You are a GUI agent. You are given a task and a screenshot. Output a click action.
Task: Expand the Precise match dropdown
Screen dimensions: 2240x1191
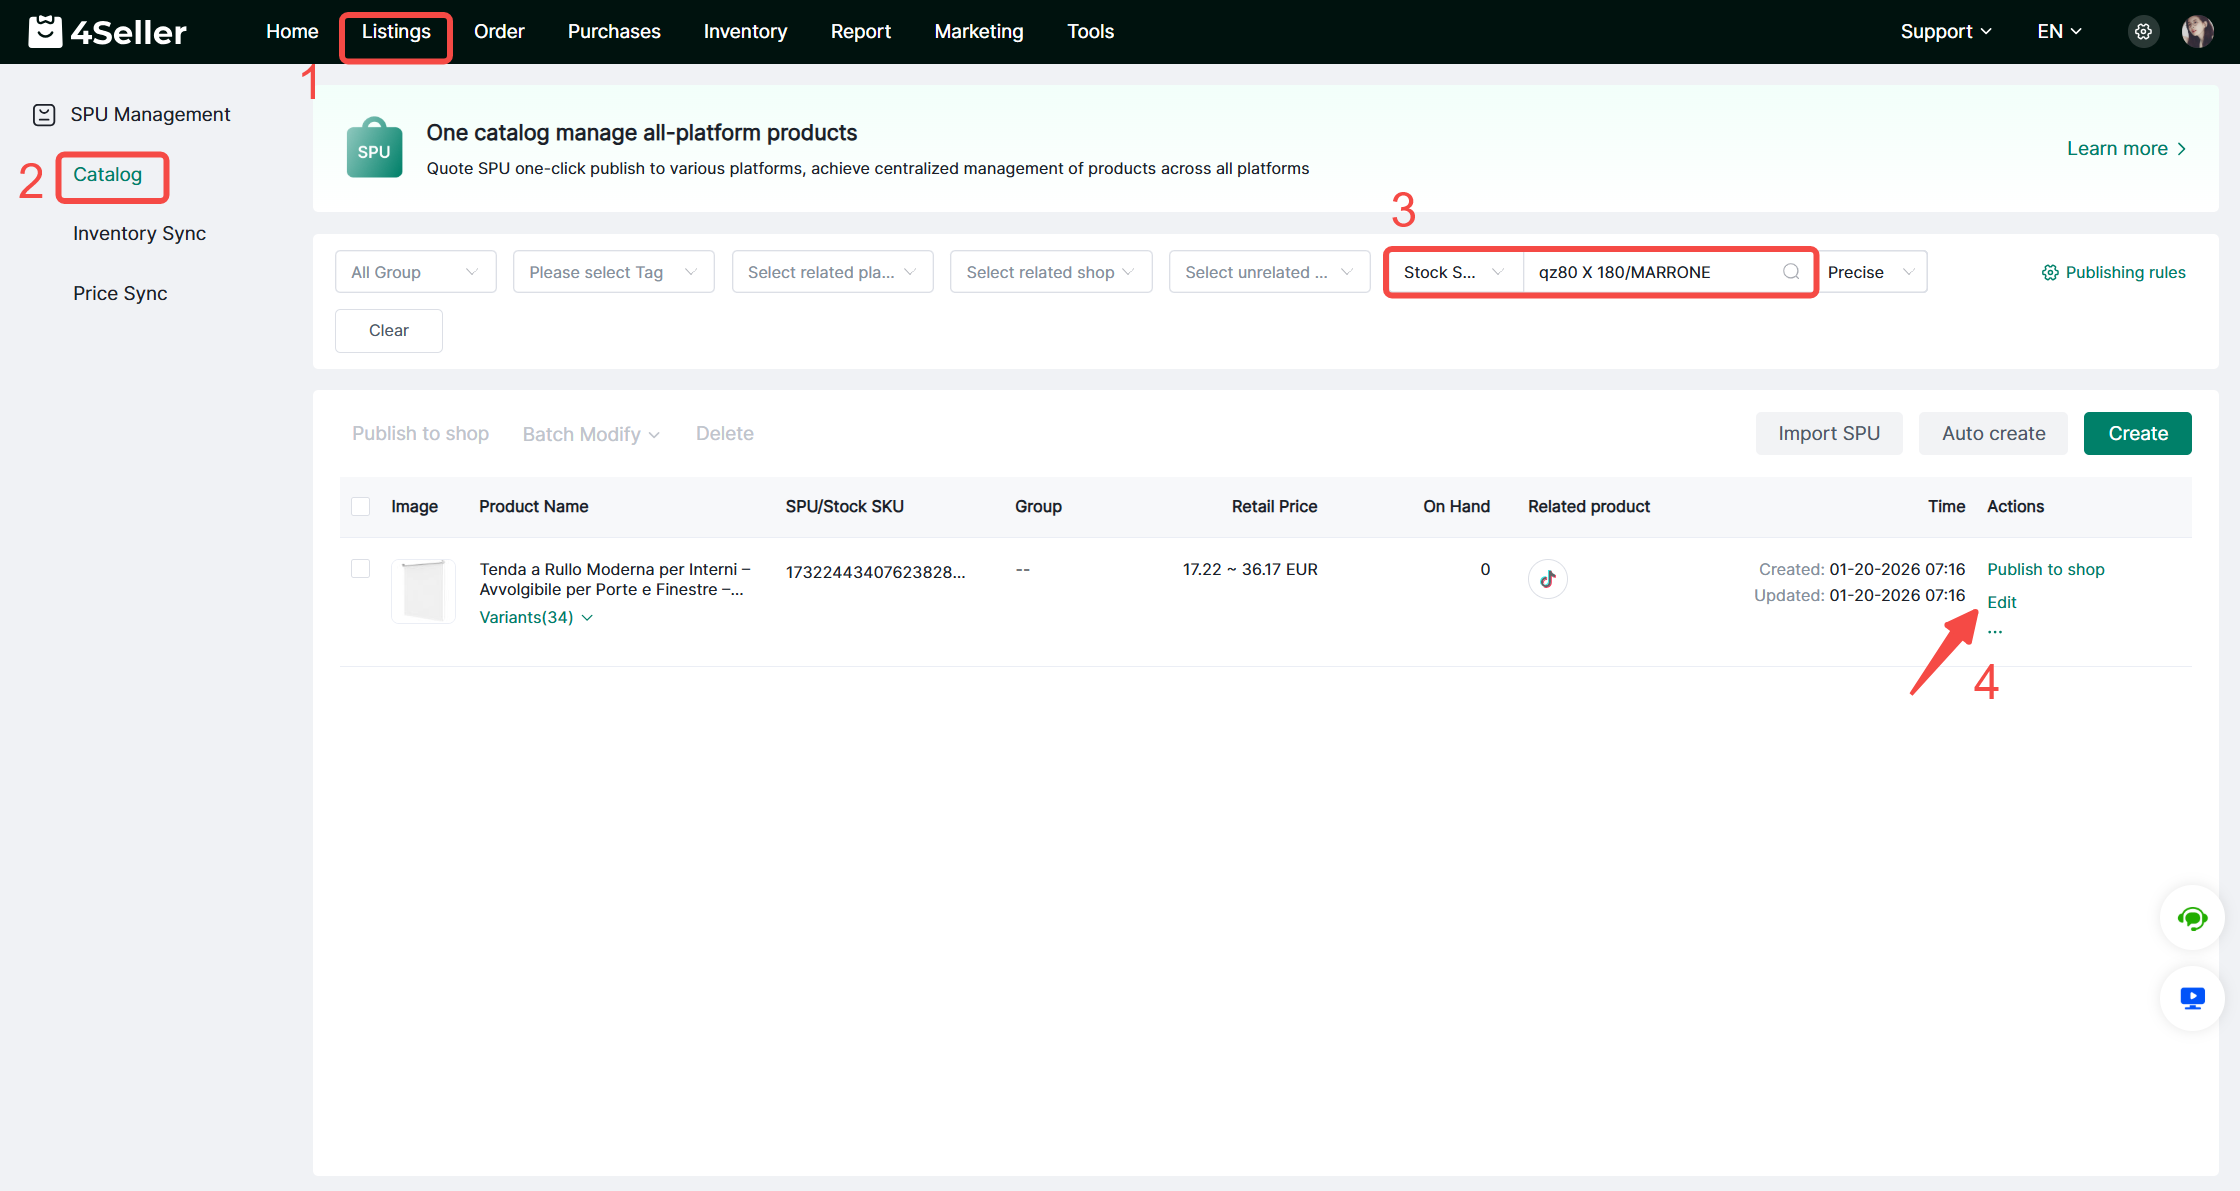point(1871,272)
